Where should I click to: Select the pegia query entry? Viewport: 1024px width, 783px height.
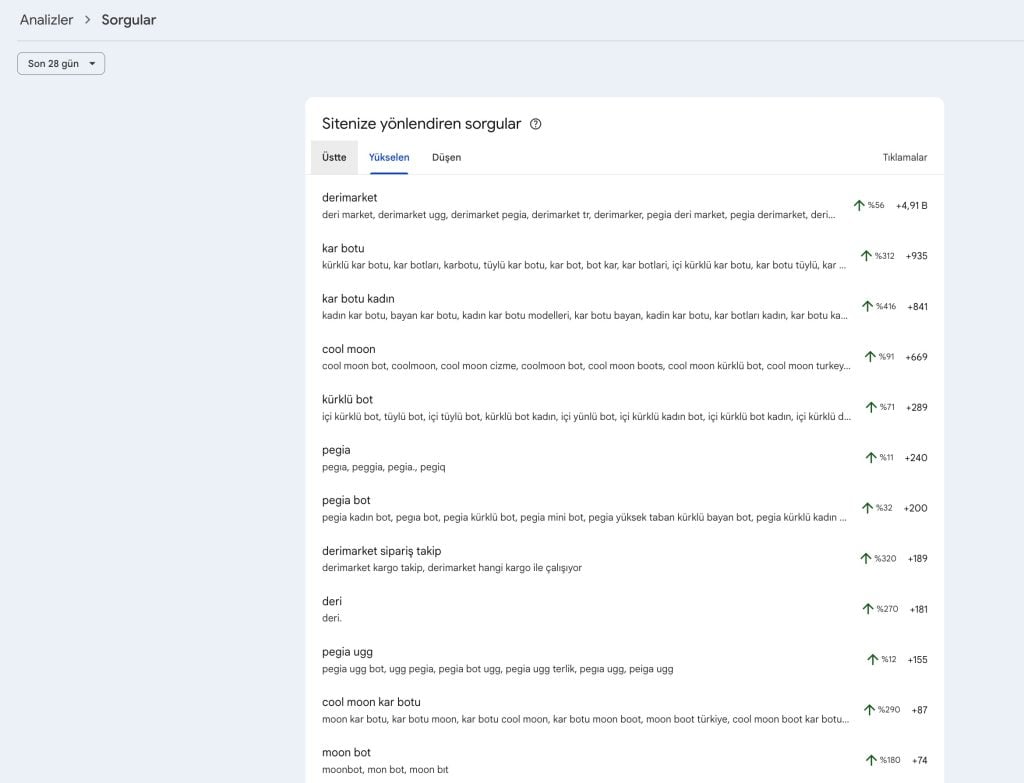(x=336, y=450)
